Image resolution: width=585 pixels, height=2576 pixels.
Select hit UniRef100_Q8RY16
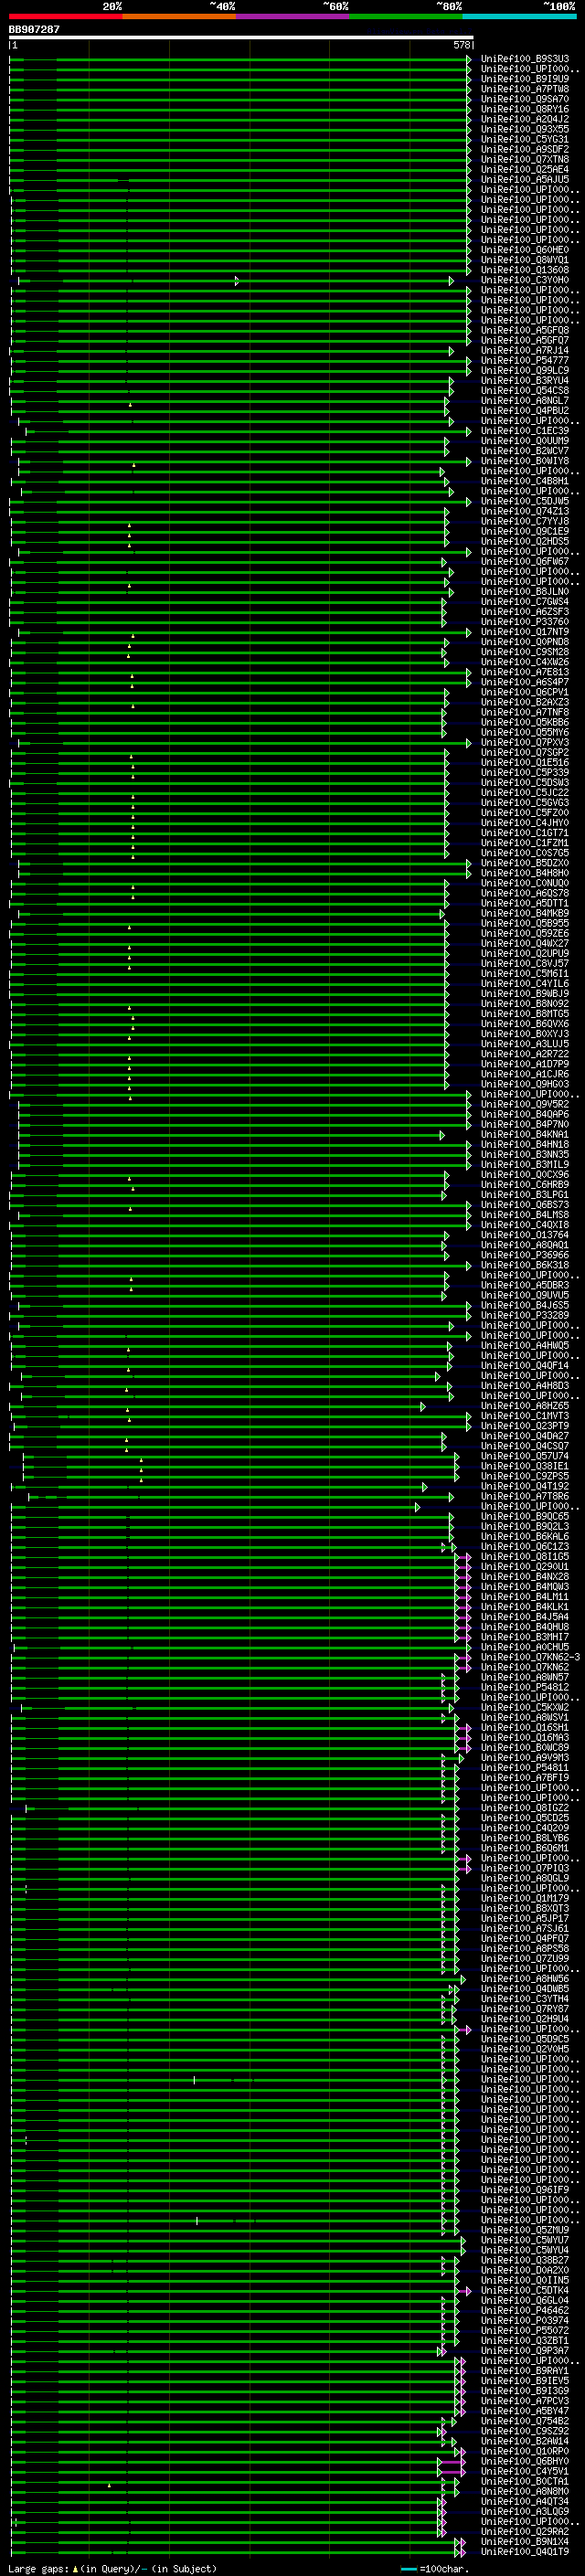[525, 109]
